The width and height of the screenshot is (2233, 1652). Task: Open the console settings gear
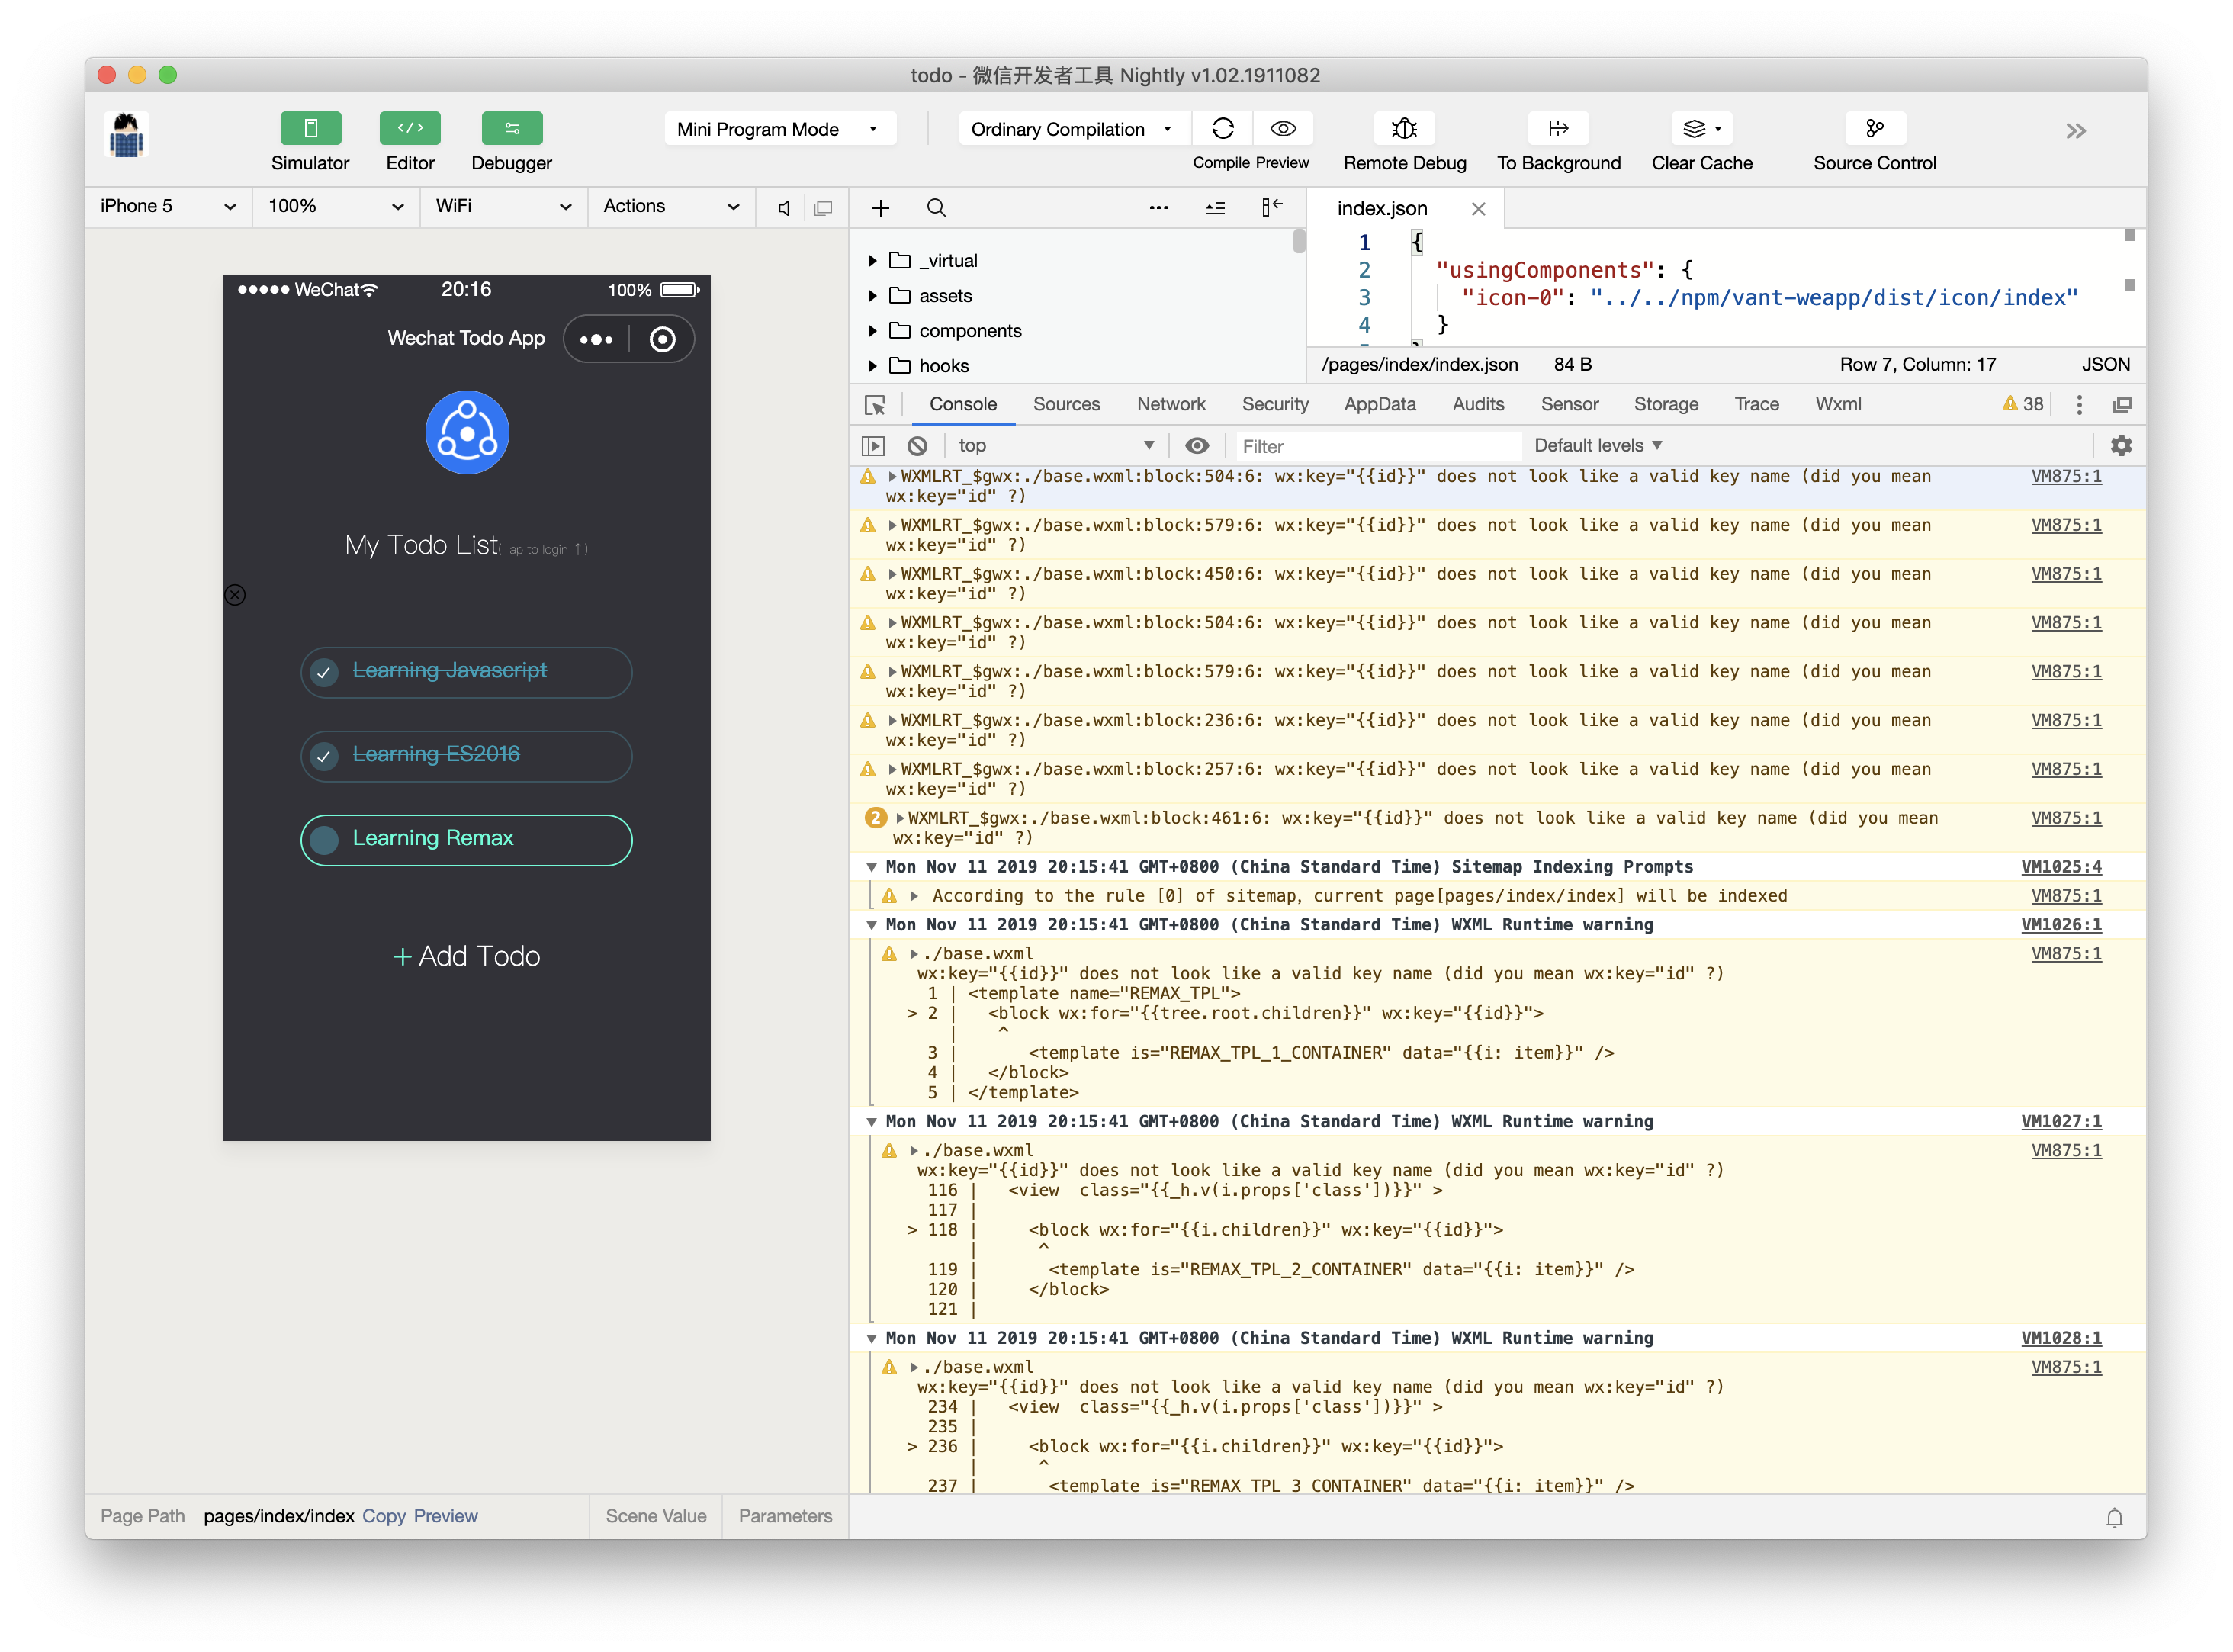point(2121,445)
